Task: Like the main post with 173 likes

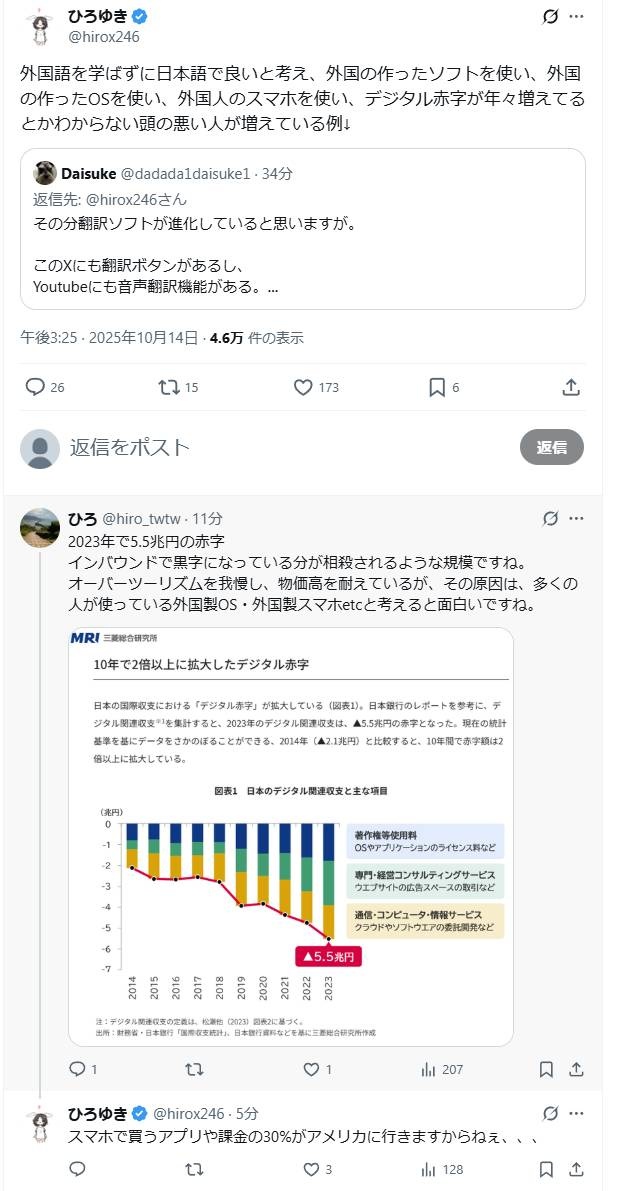Action: 304,387
